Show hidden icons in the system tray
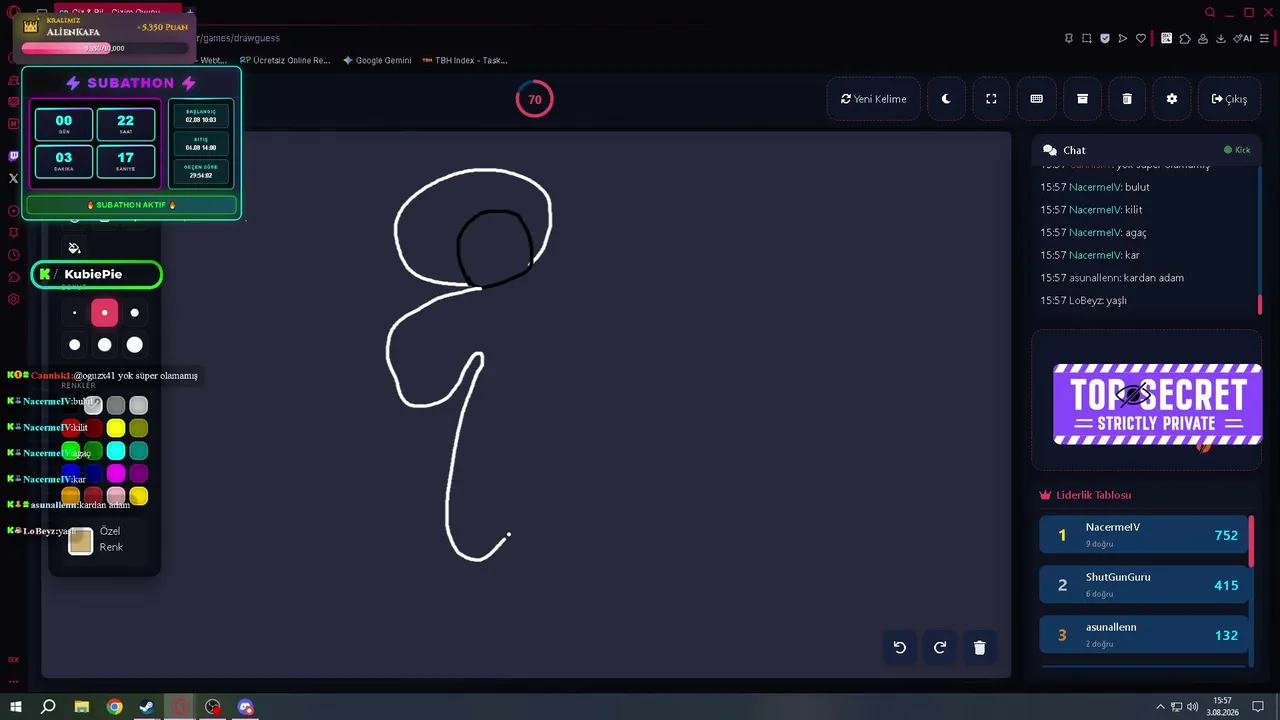 coord(1160,707)
